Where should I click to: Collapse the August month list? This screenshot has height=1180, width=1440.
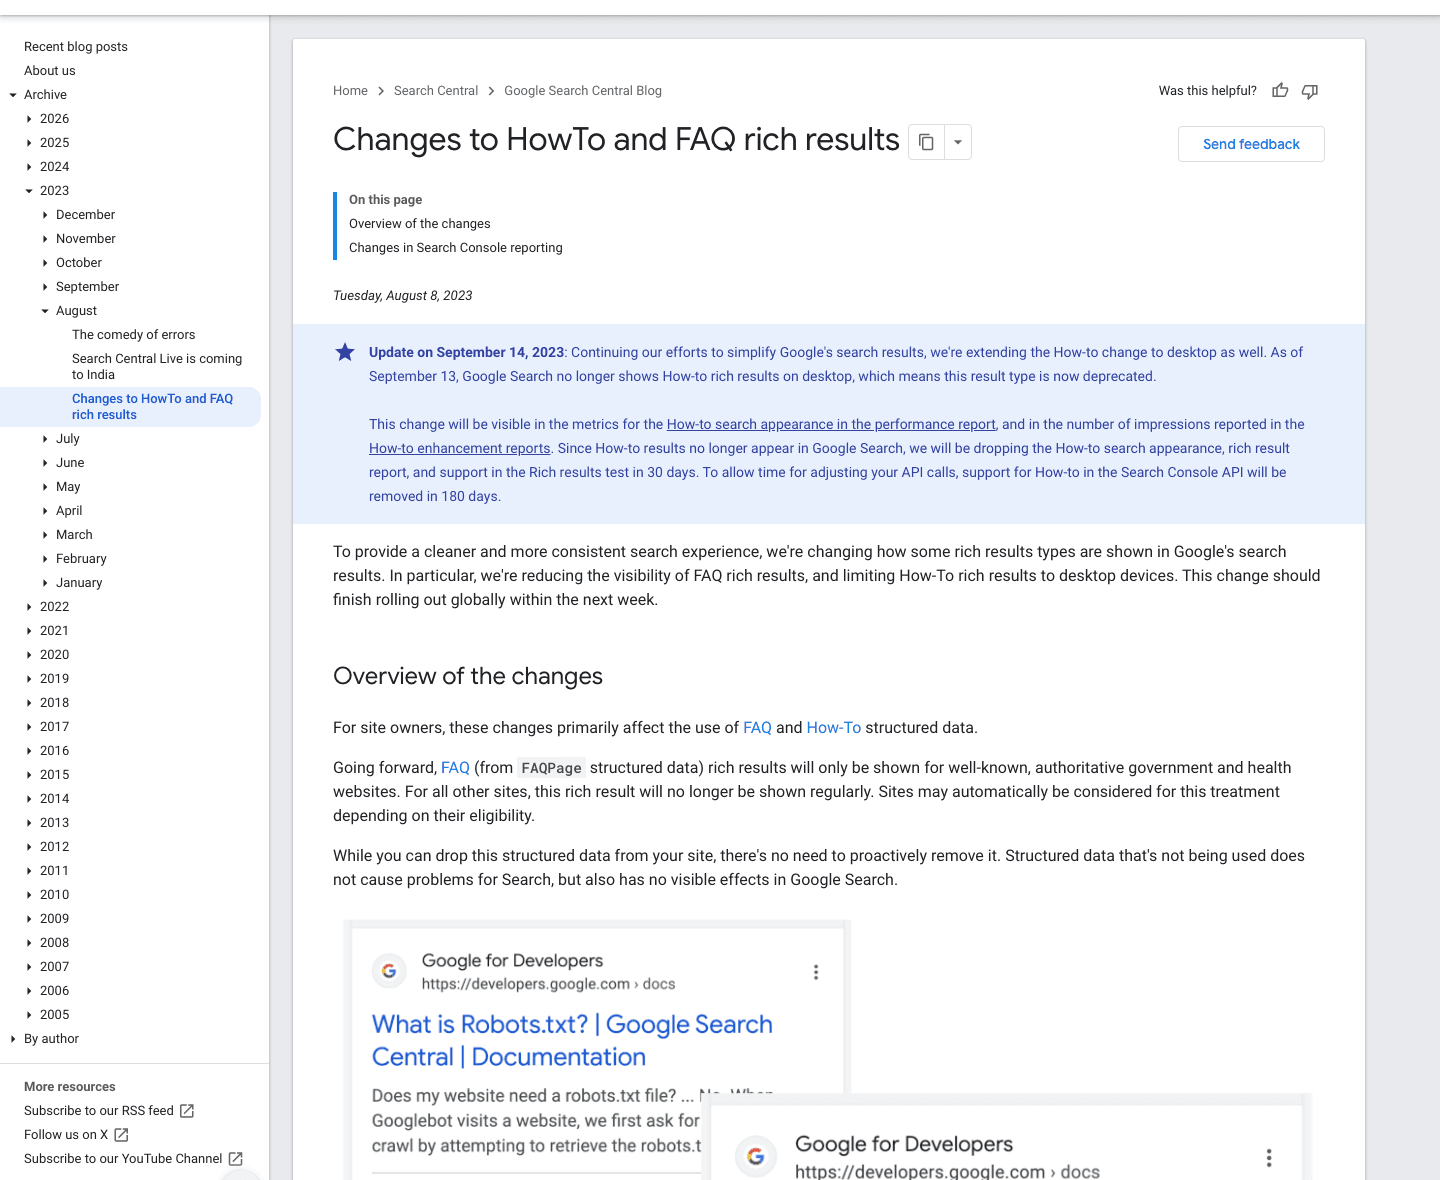pyautogui.click(x=45, y=311)
